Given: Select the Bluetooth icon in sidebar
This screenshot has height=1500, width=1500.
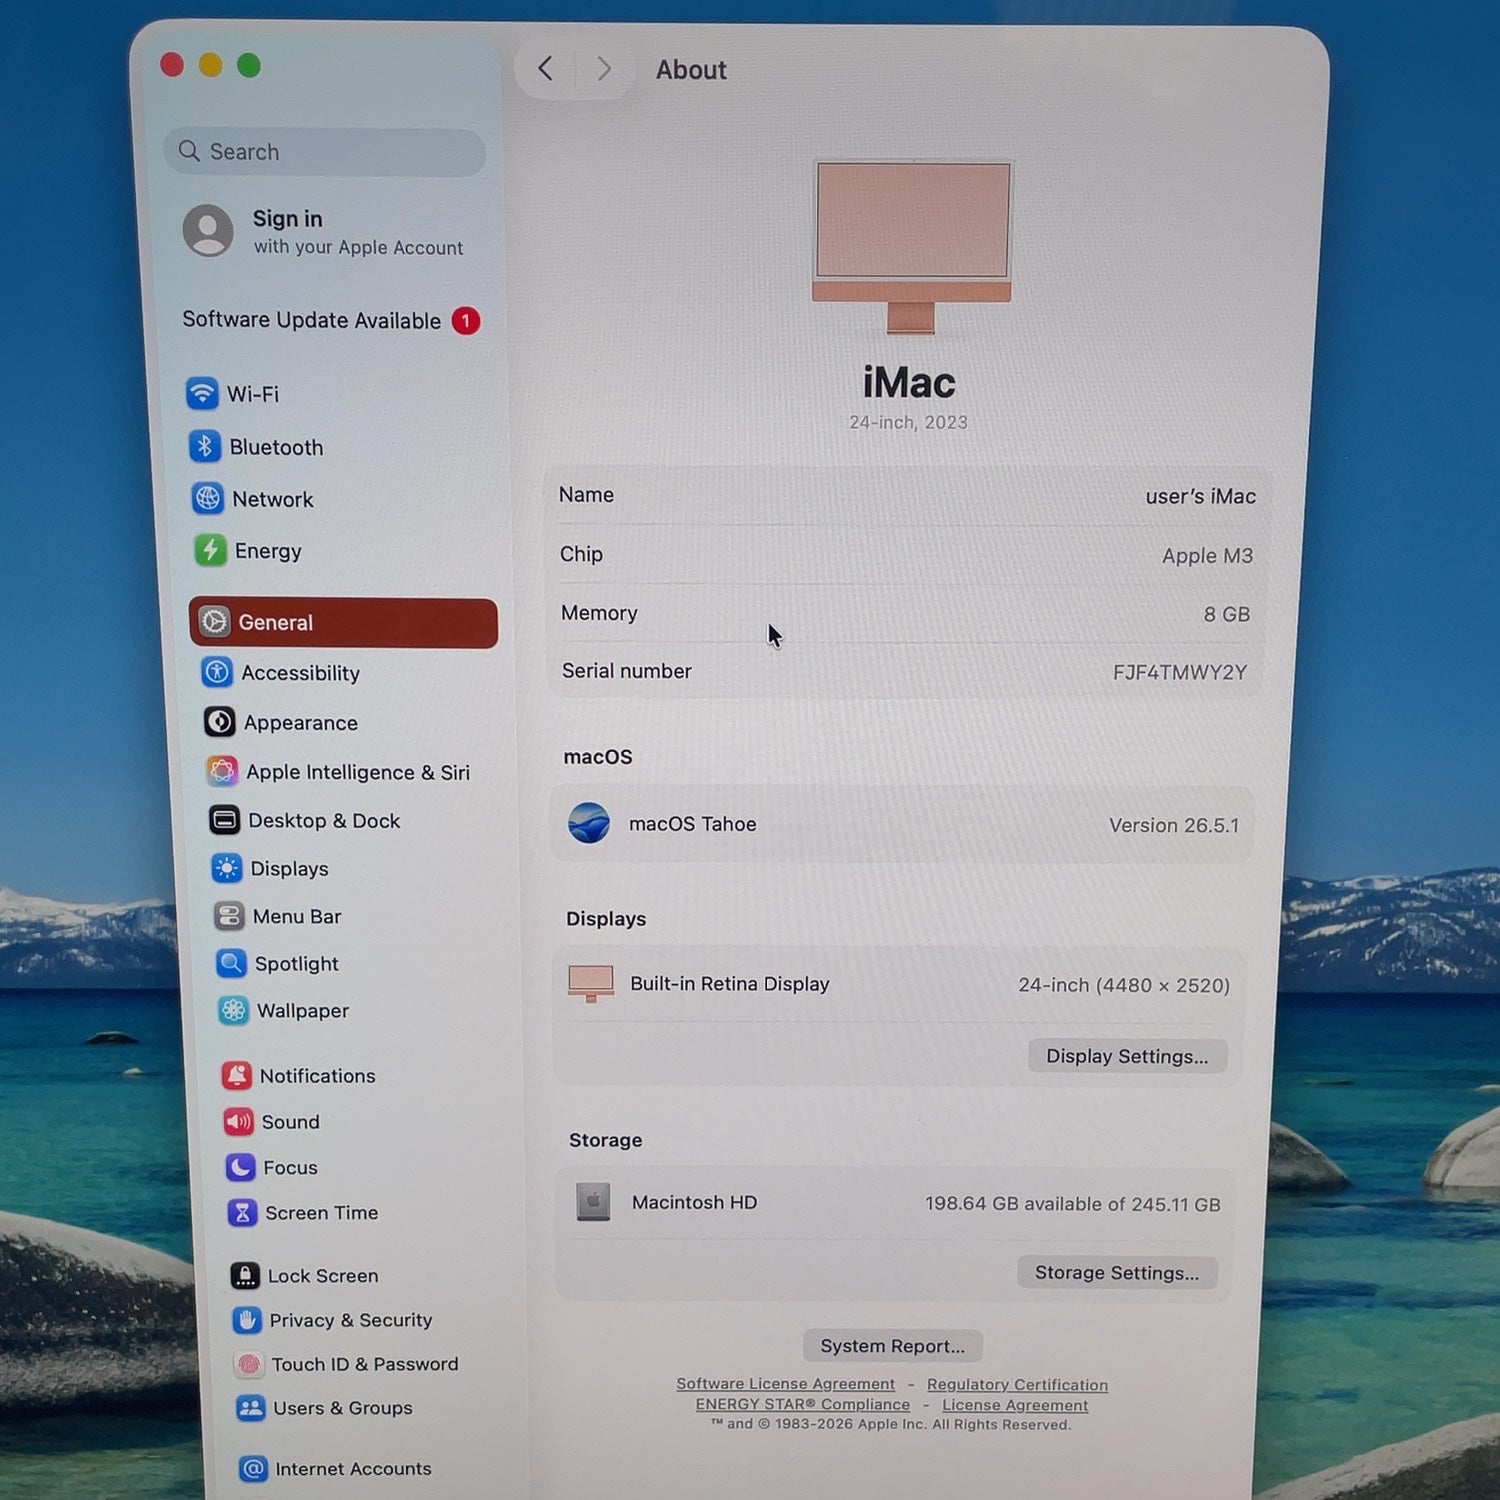Looking at the screenshot, I should (x=205, y=446).
